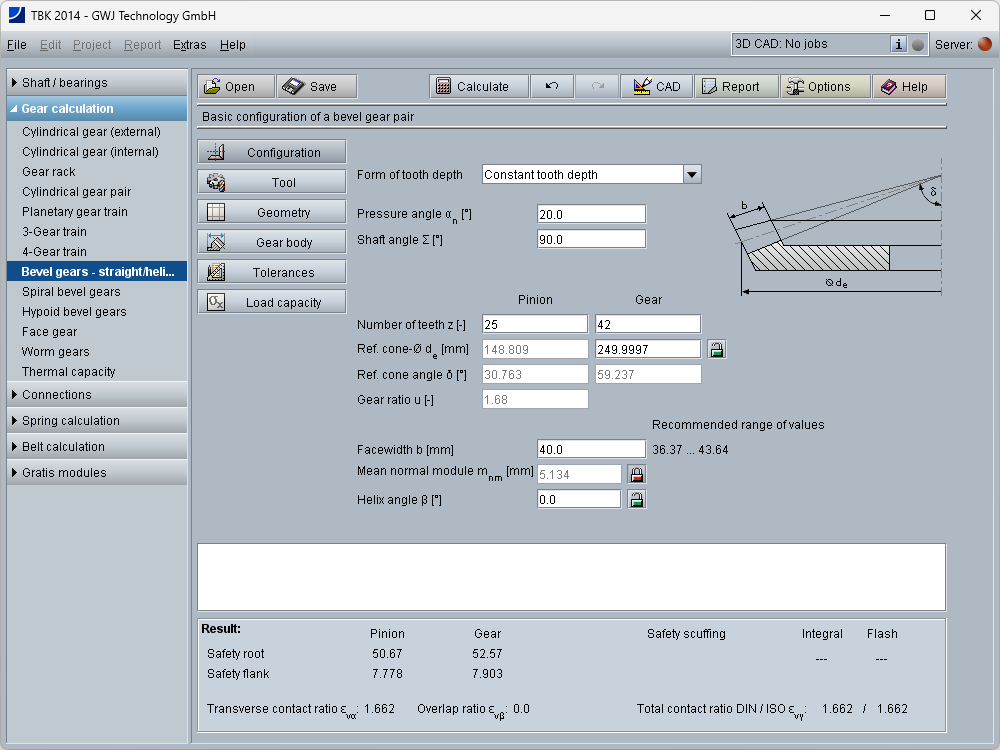Viewport: 1000px width, 750px height.
Task: Toggle the Mean normal module lock
Action: (x=636, y=474)
